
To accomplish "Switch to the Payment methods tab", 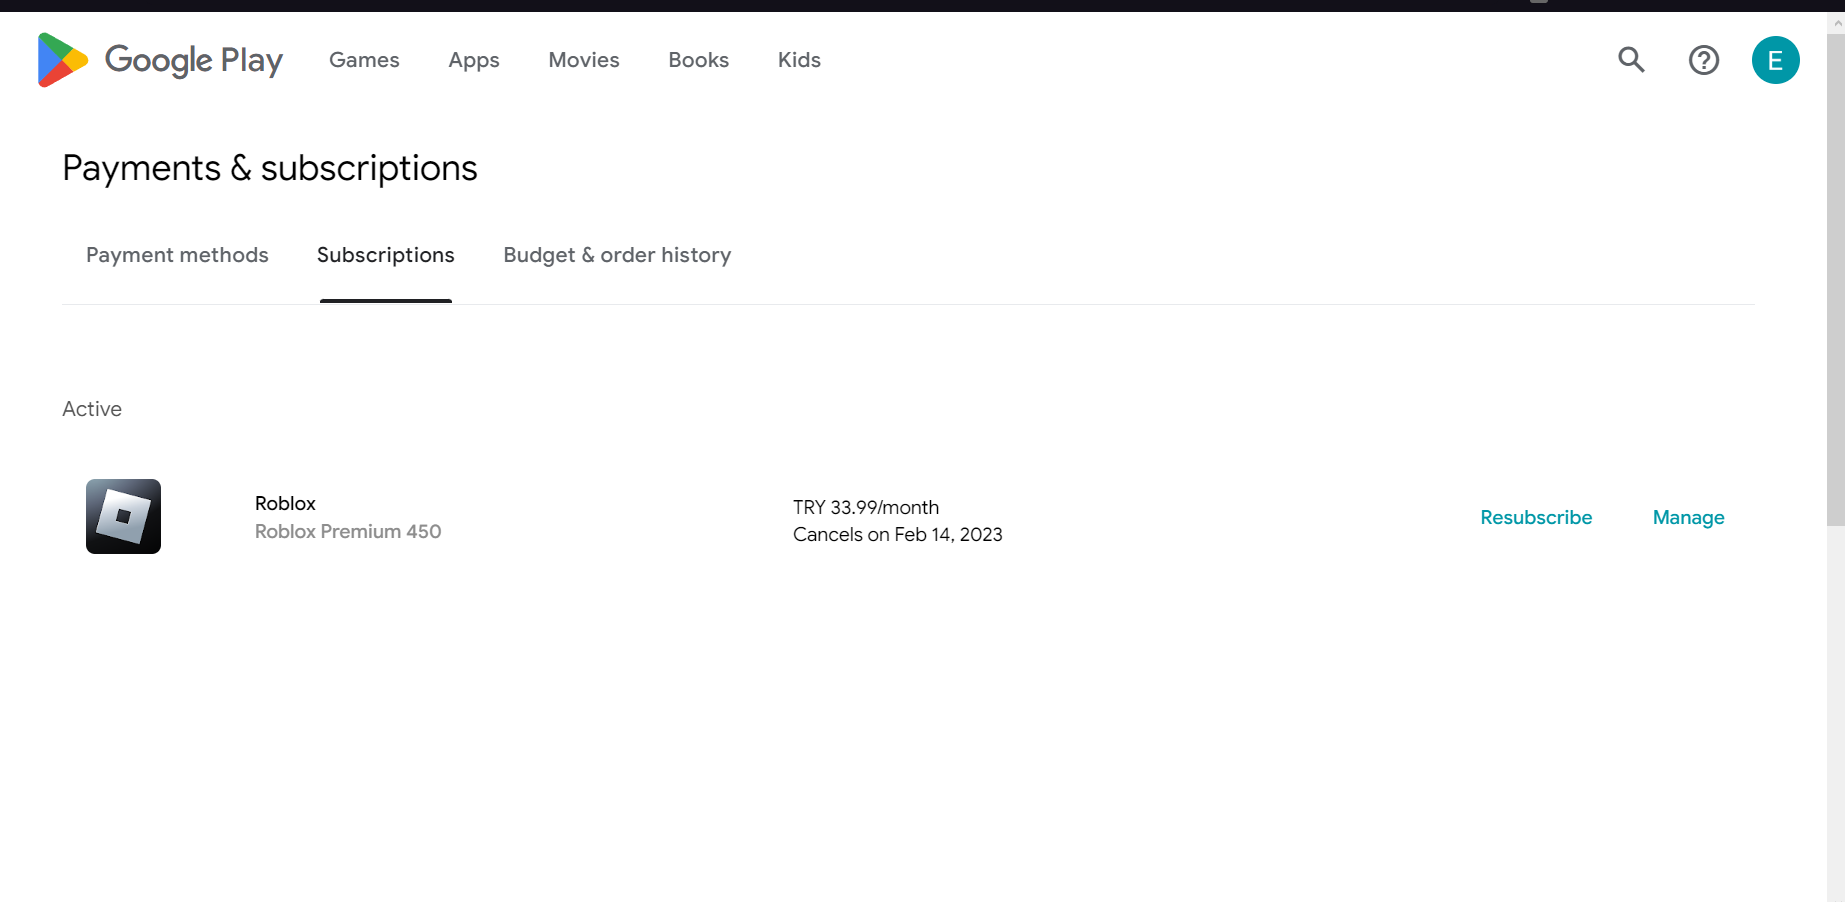I will (177, 255).
